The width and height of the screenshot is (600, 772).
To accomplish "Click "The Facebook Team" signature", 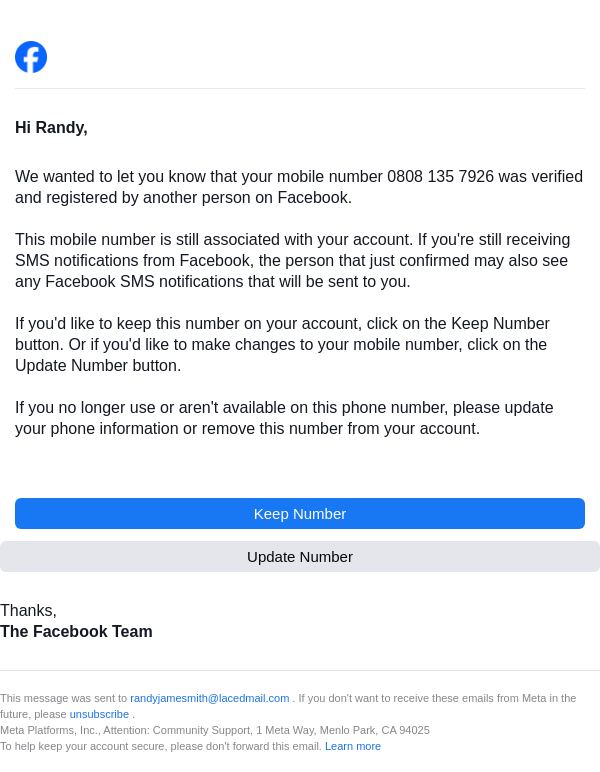I will click(76, 632).
